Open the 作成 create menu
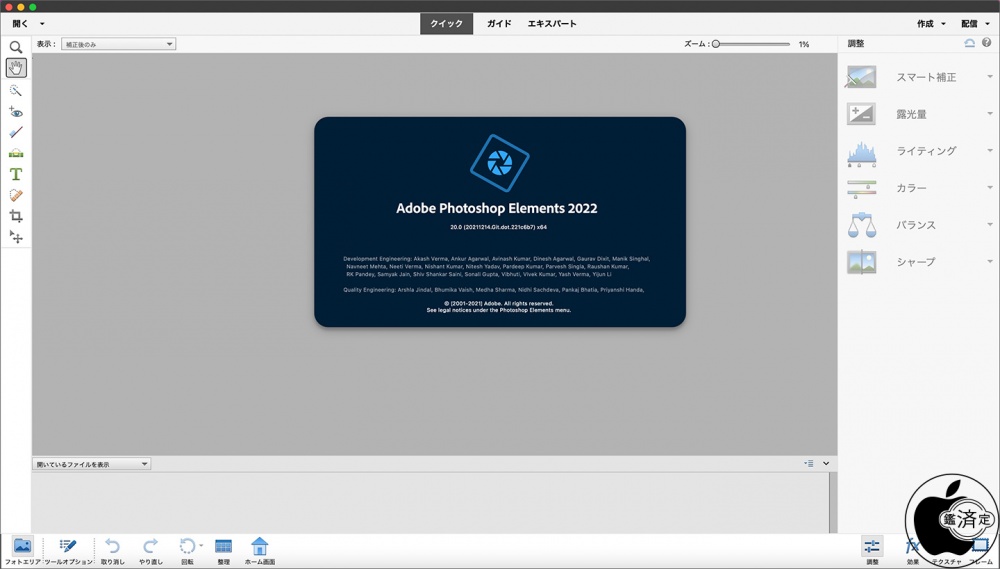 [931, 24]
